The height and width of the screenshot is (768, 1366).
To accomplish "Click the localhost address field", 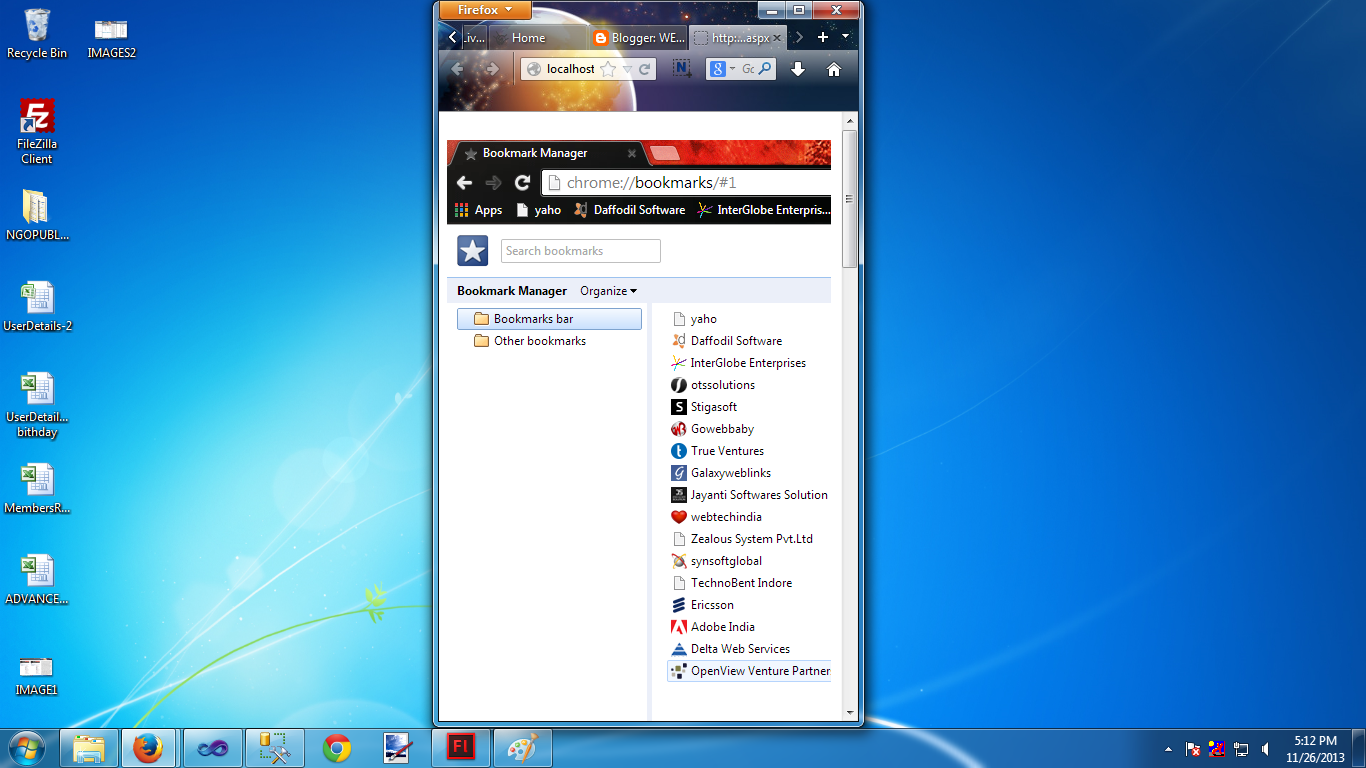I will (x=570, y=69).
